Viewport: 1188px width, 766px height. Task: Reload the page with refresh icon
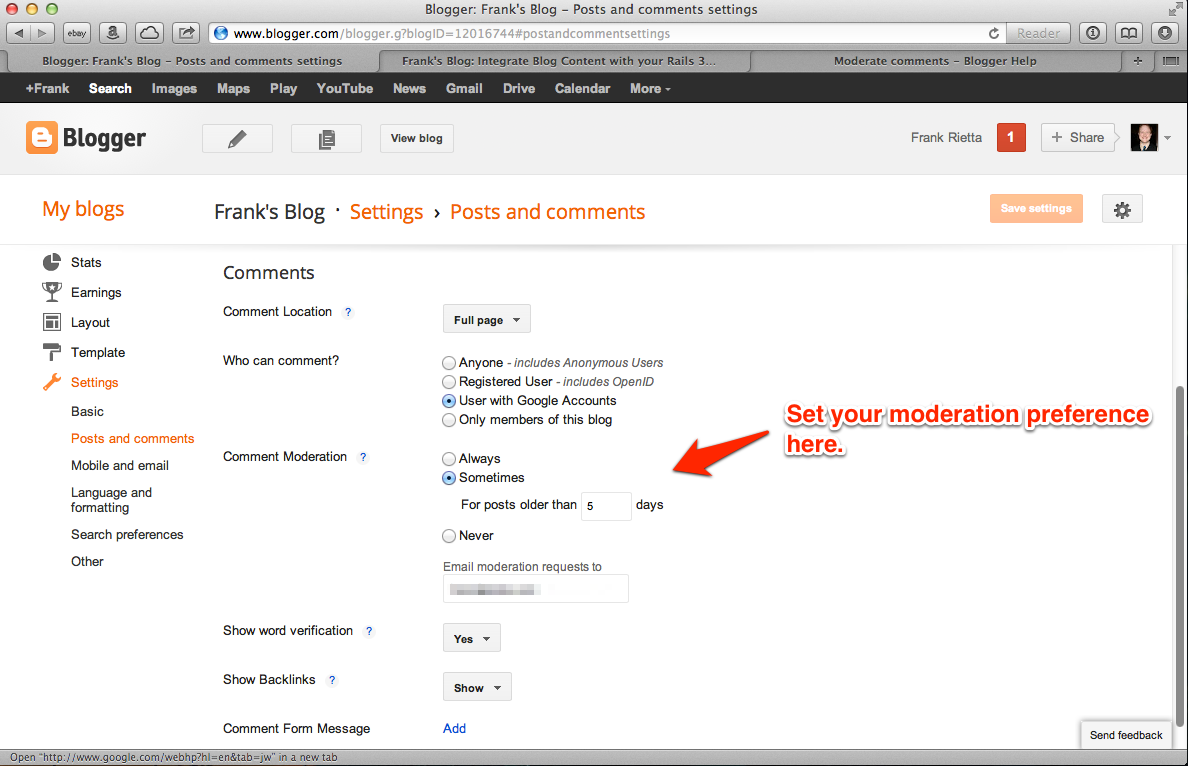(x=993, y=33)
